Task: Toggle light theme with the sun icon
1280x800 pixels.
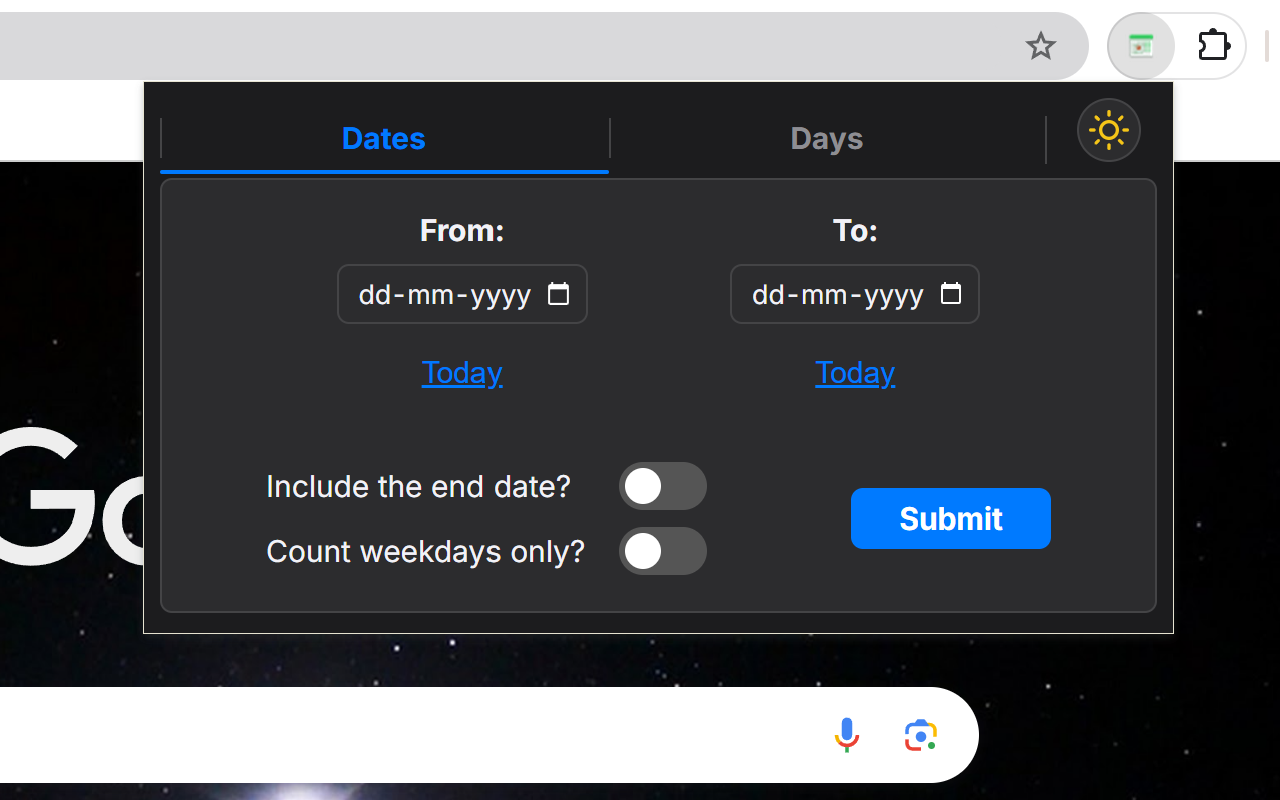Action: click(x=1108, y=130)
